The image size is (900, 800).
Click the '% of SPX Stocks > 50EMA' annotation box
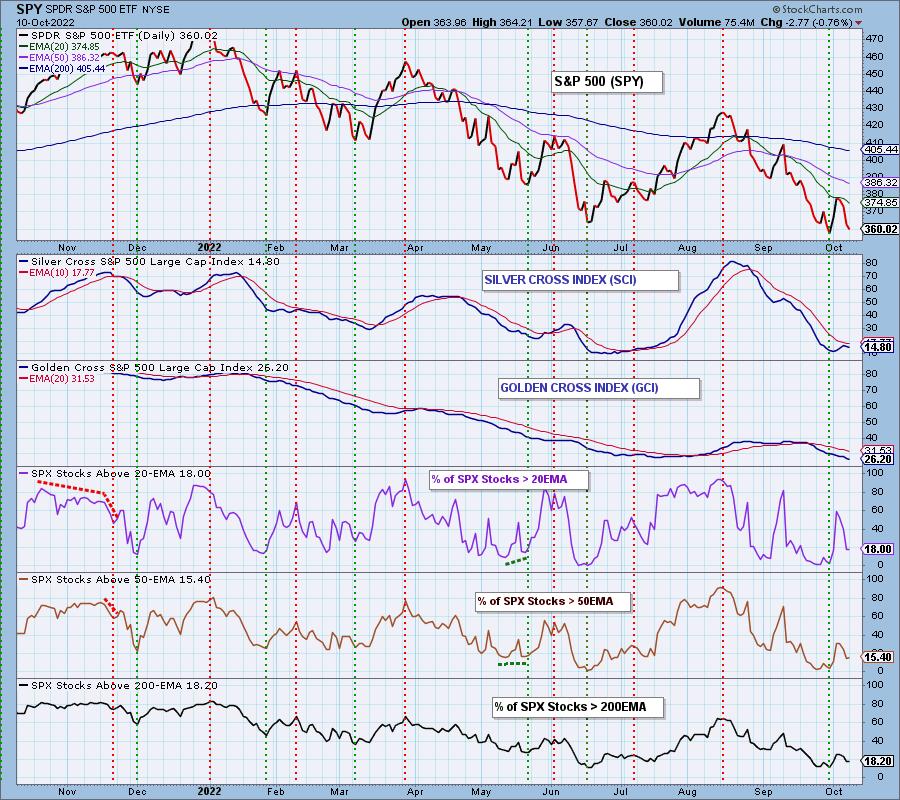click(x=553, y=601)
